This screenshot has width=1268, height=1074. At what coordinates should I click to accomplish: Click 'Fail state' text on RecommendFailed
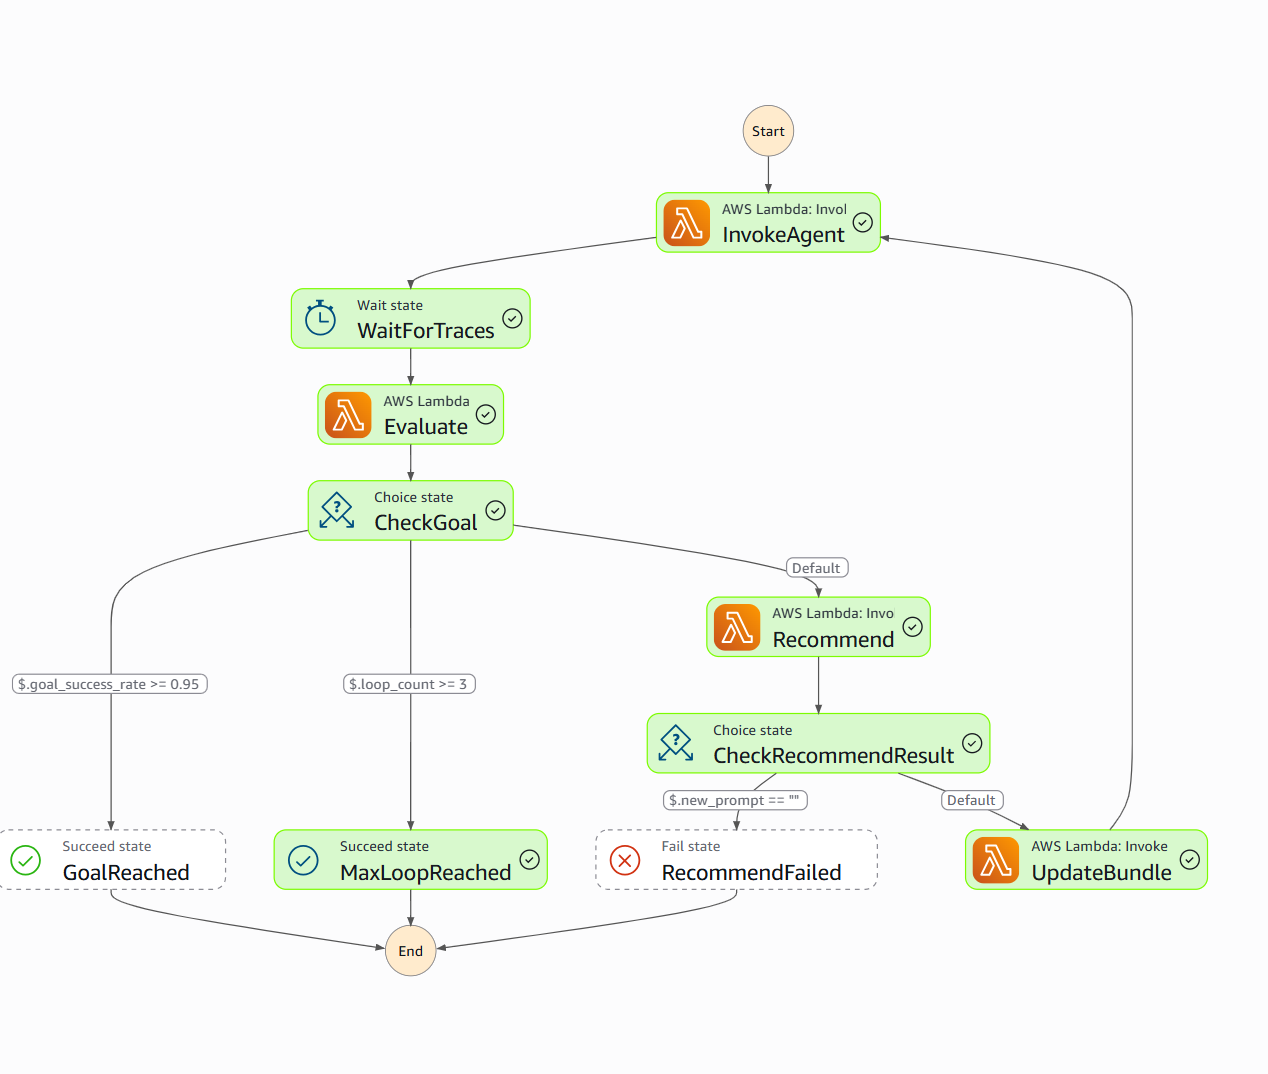pos(690,846)
